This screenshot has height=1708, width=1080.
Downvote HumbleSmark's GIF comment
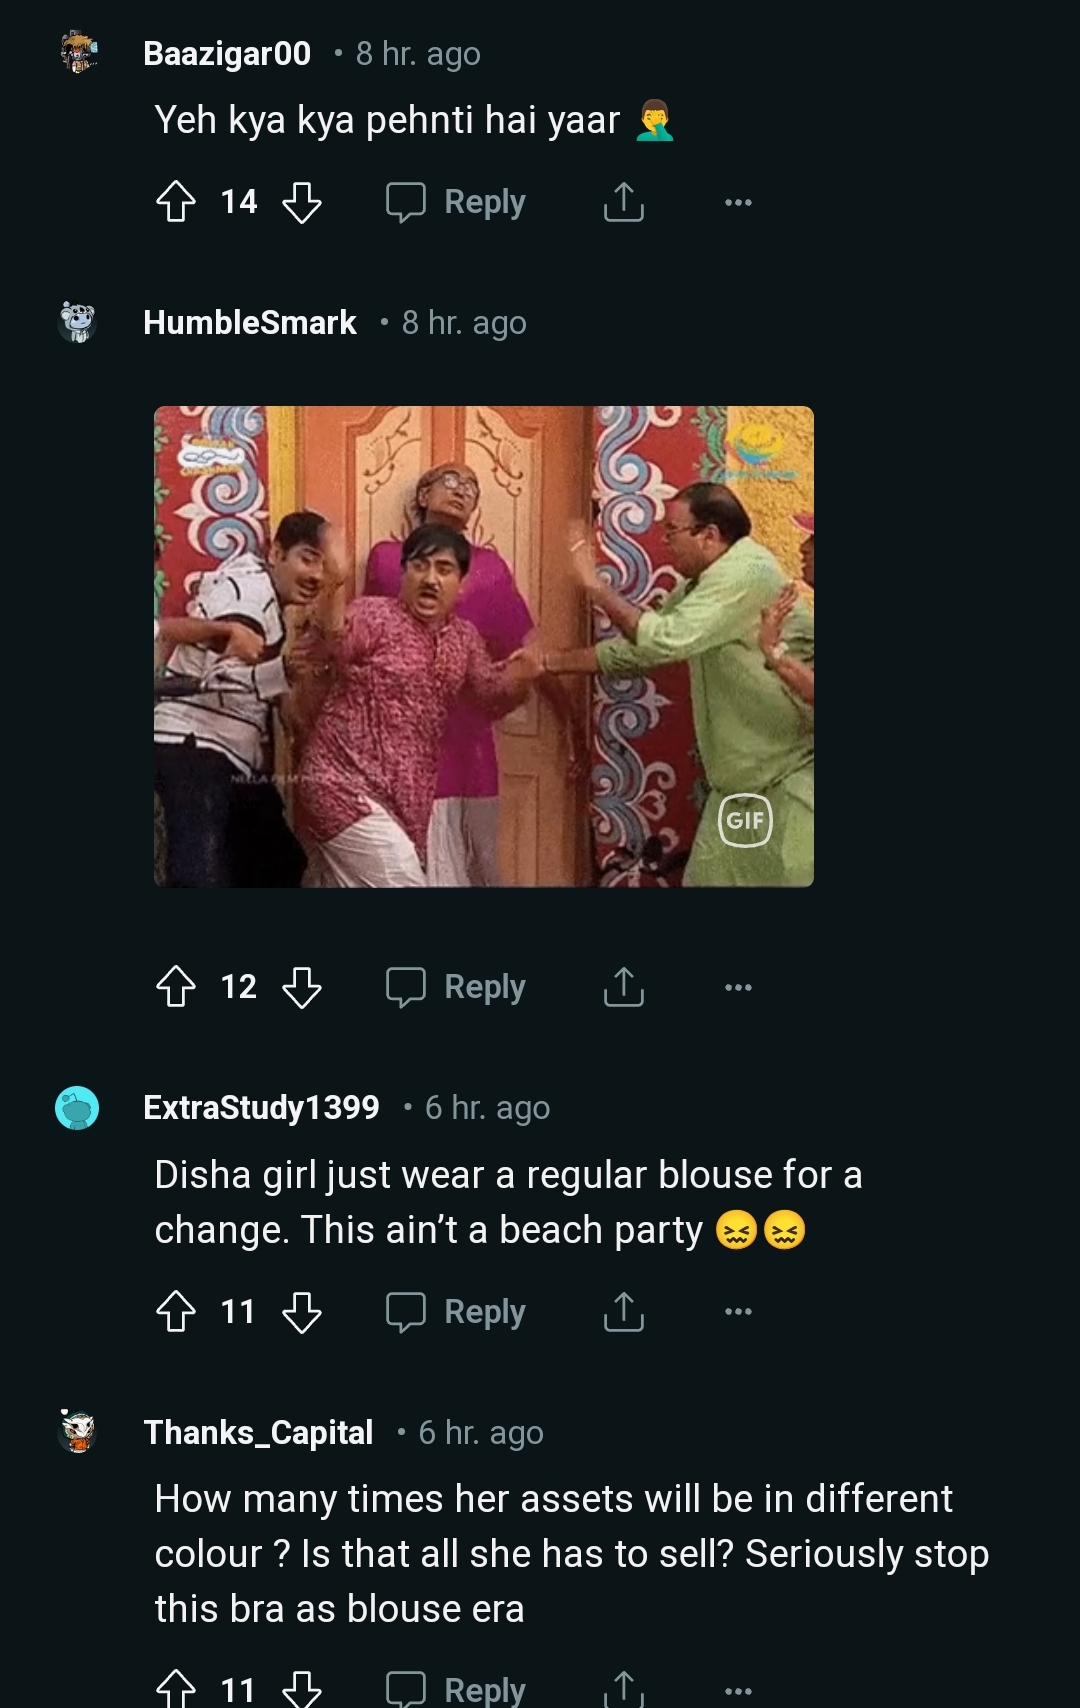pyautogui.click(x=301, y=987)
